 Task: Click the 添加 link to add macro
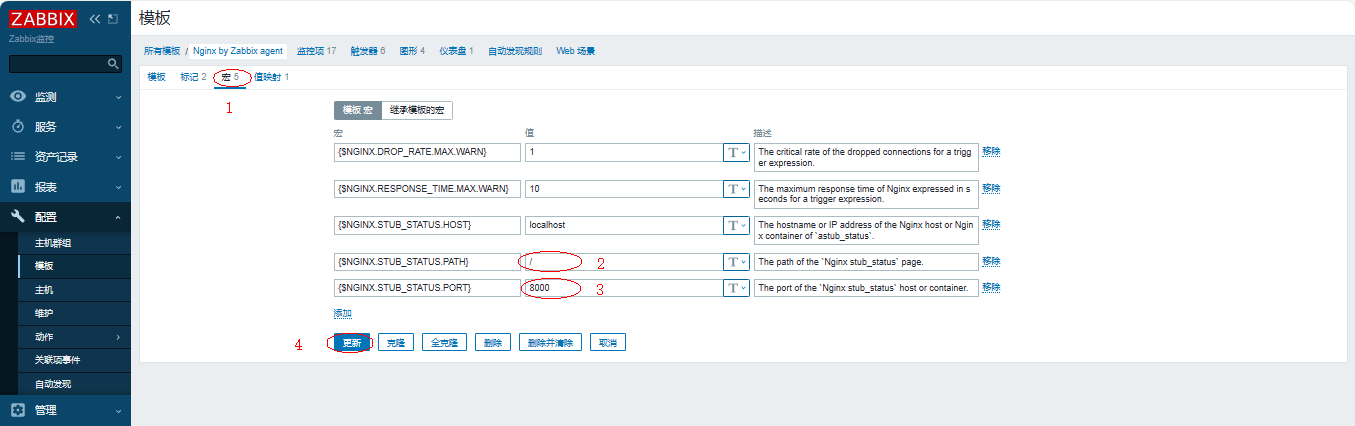342,313
